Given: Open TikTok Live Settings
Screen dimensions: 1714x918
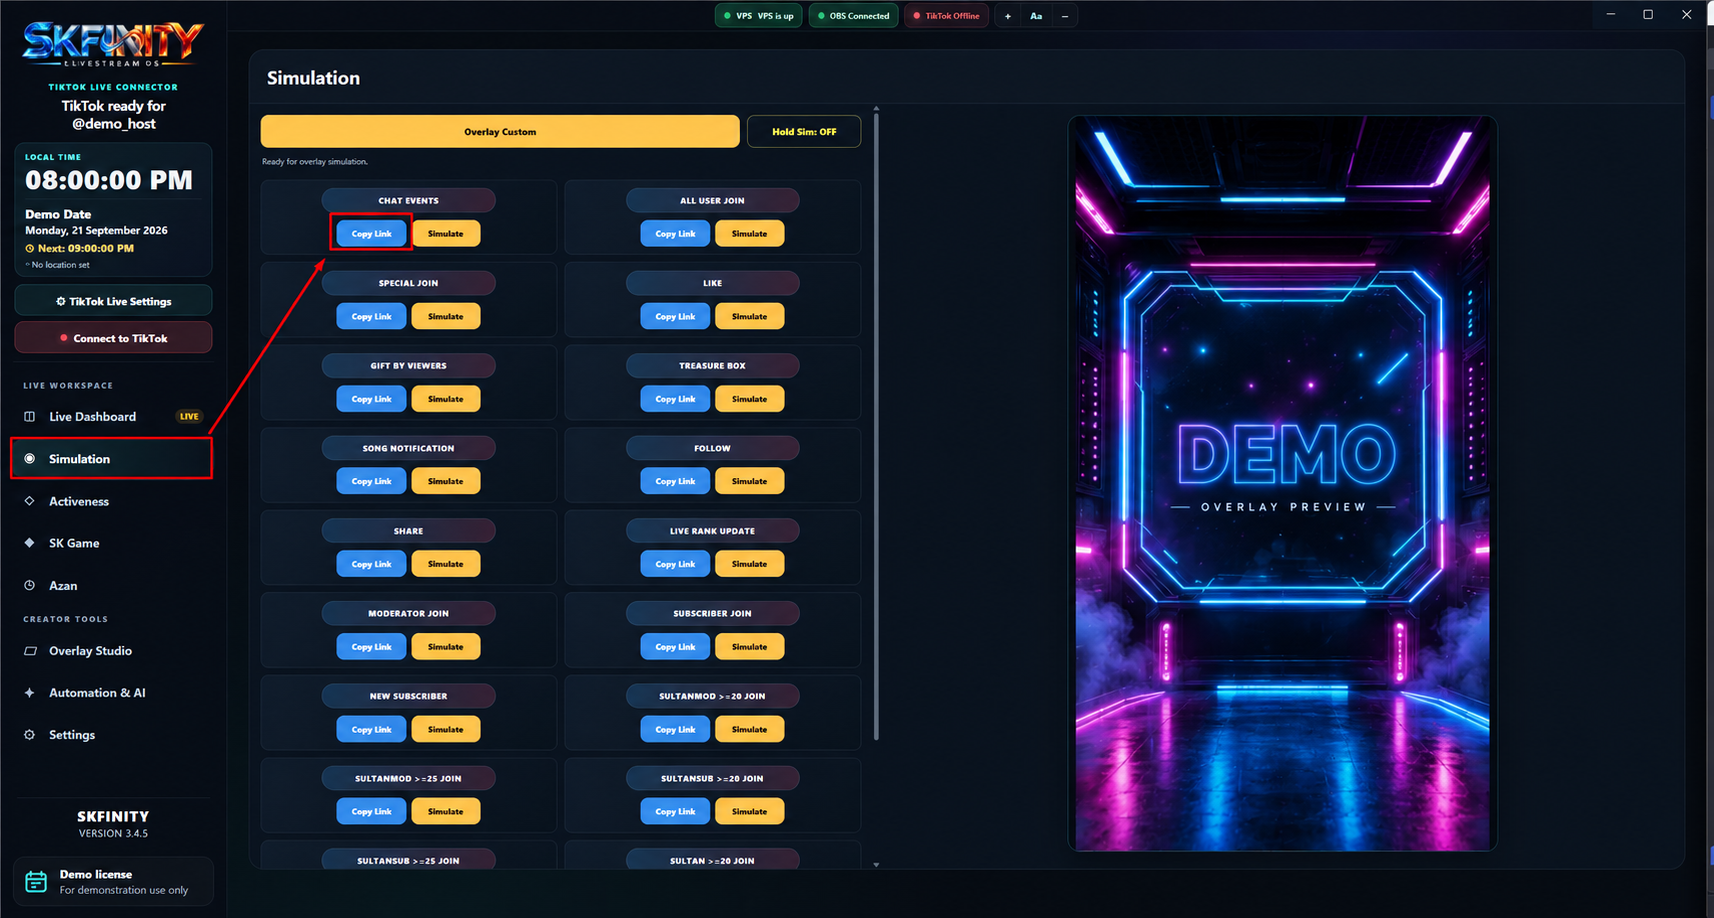Looking at the screenshot, I should [113, 301].
